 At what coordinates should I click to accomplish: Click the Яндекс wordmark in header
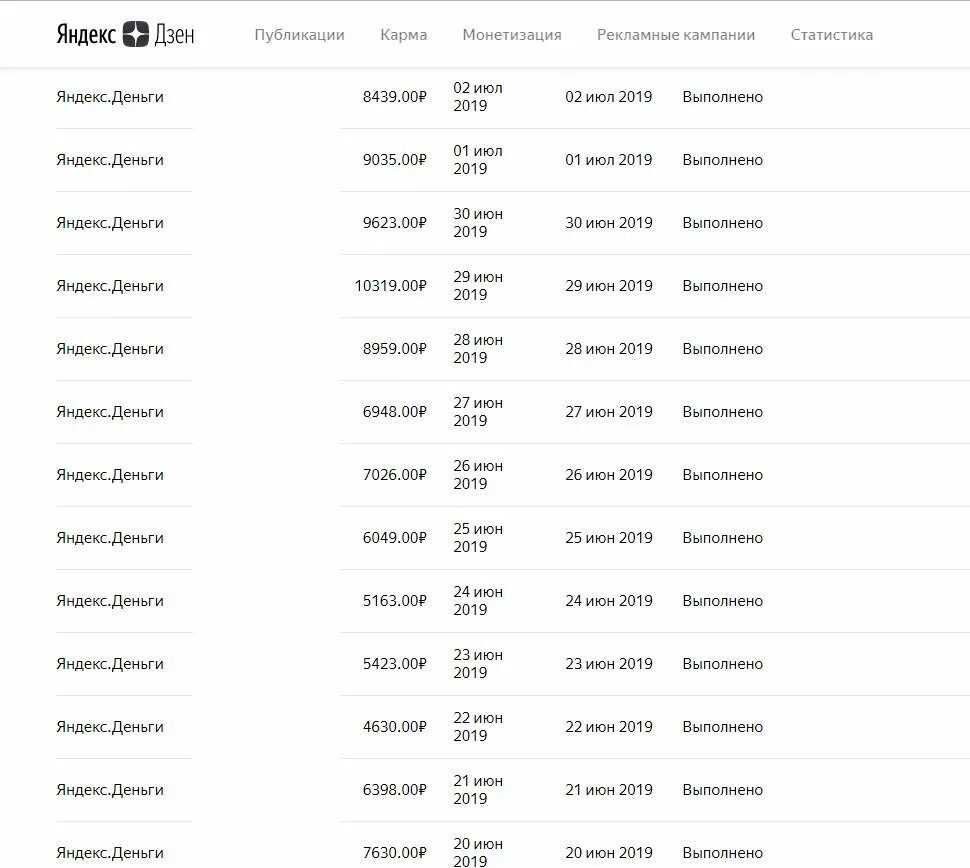[x=86, y=35]
